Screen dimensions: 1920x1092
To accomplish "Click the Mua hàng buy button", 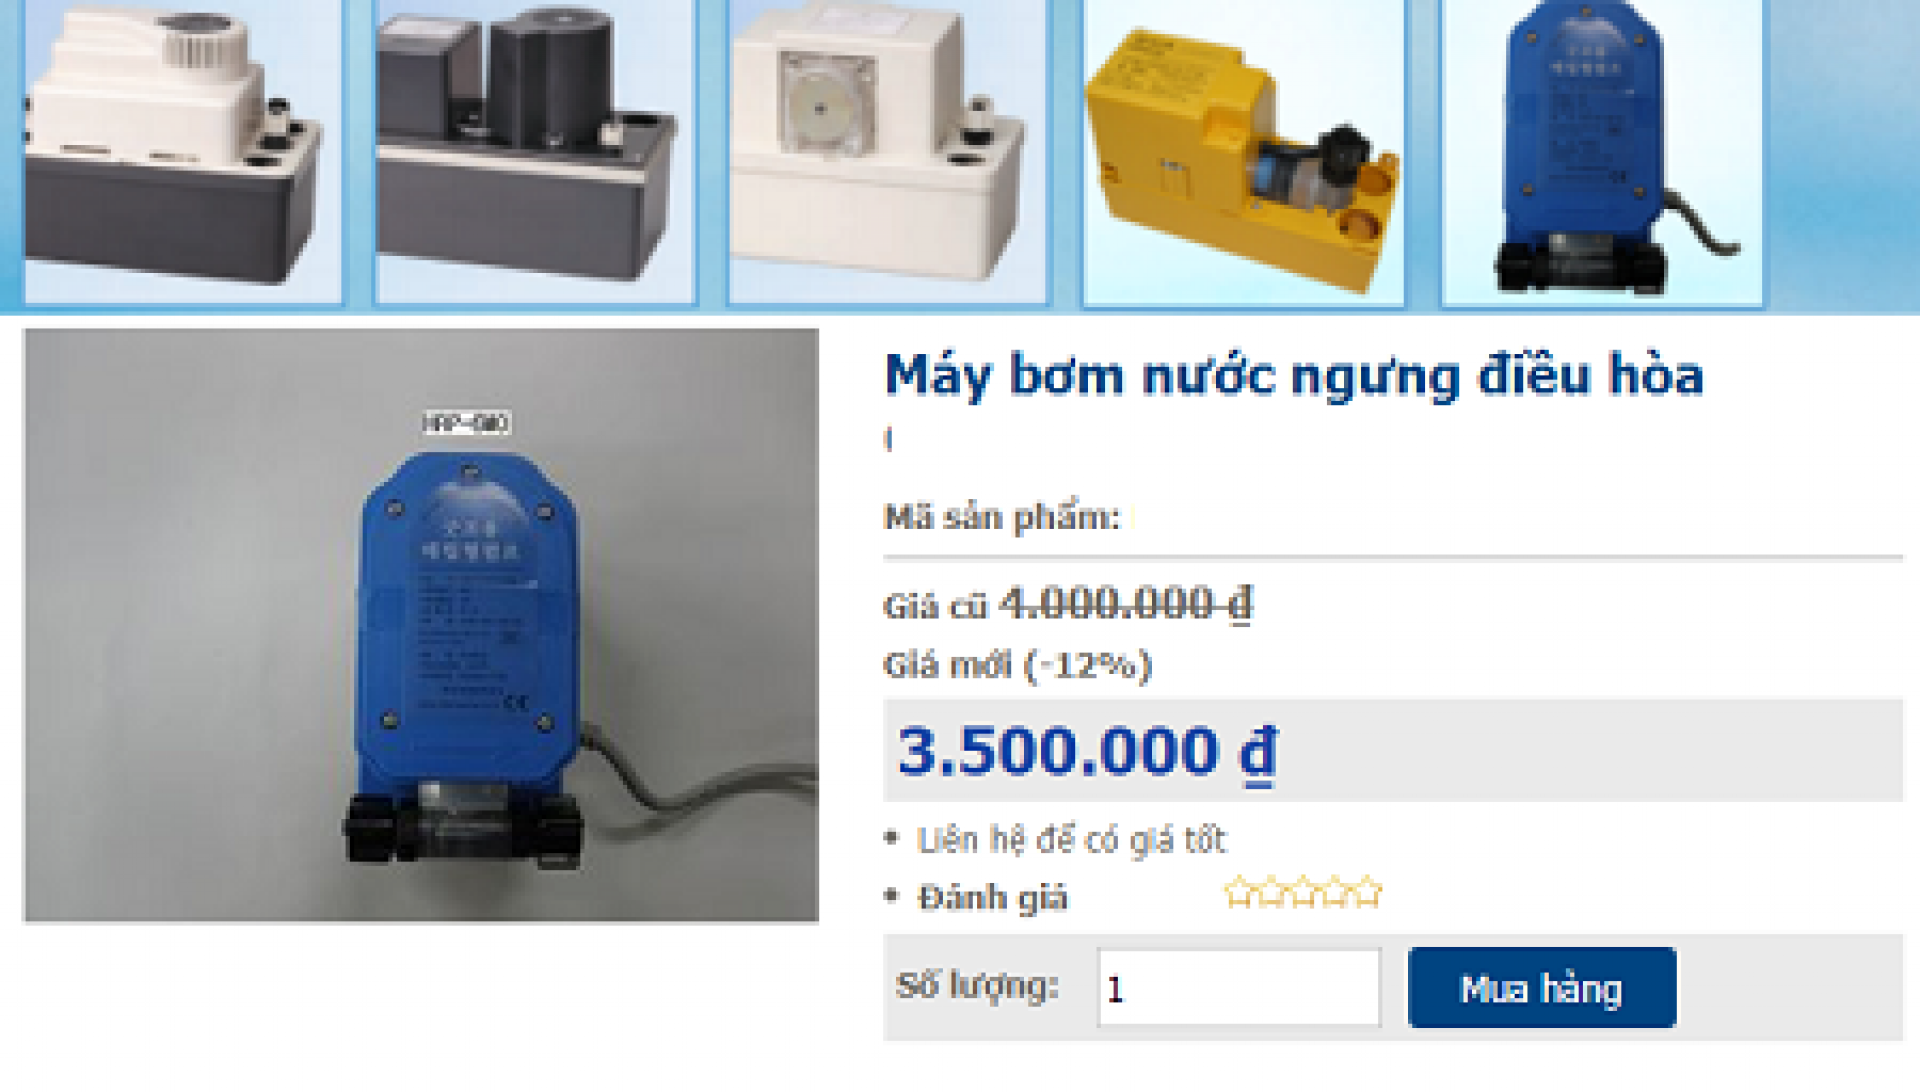I will pyautogui.click(x=1542, y=988).
